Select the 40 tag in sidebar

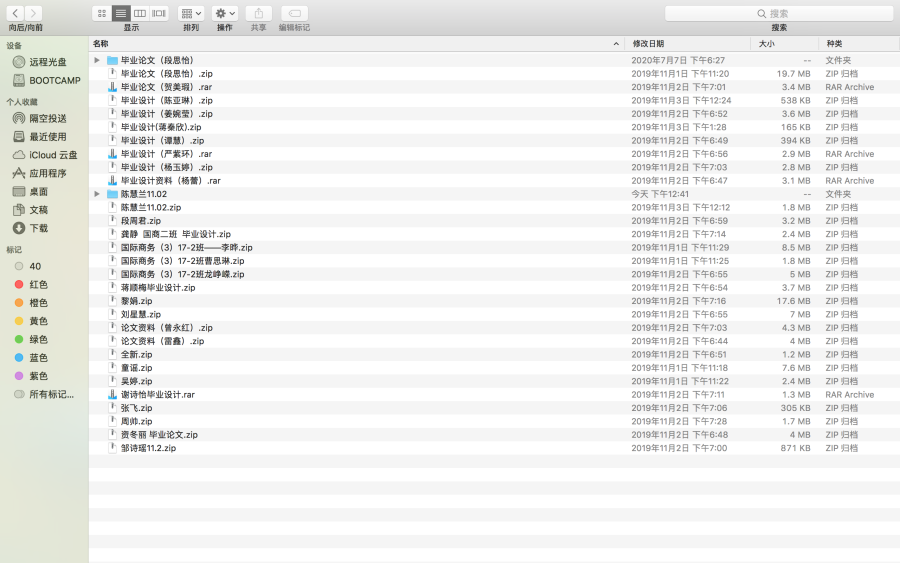28,266
